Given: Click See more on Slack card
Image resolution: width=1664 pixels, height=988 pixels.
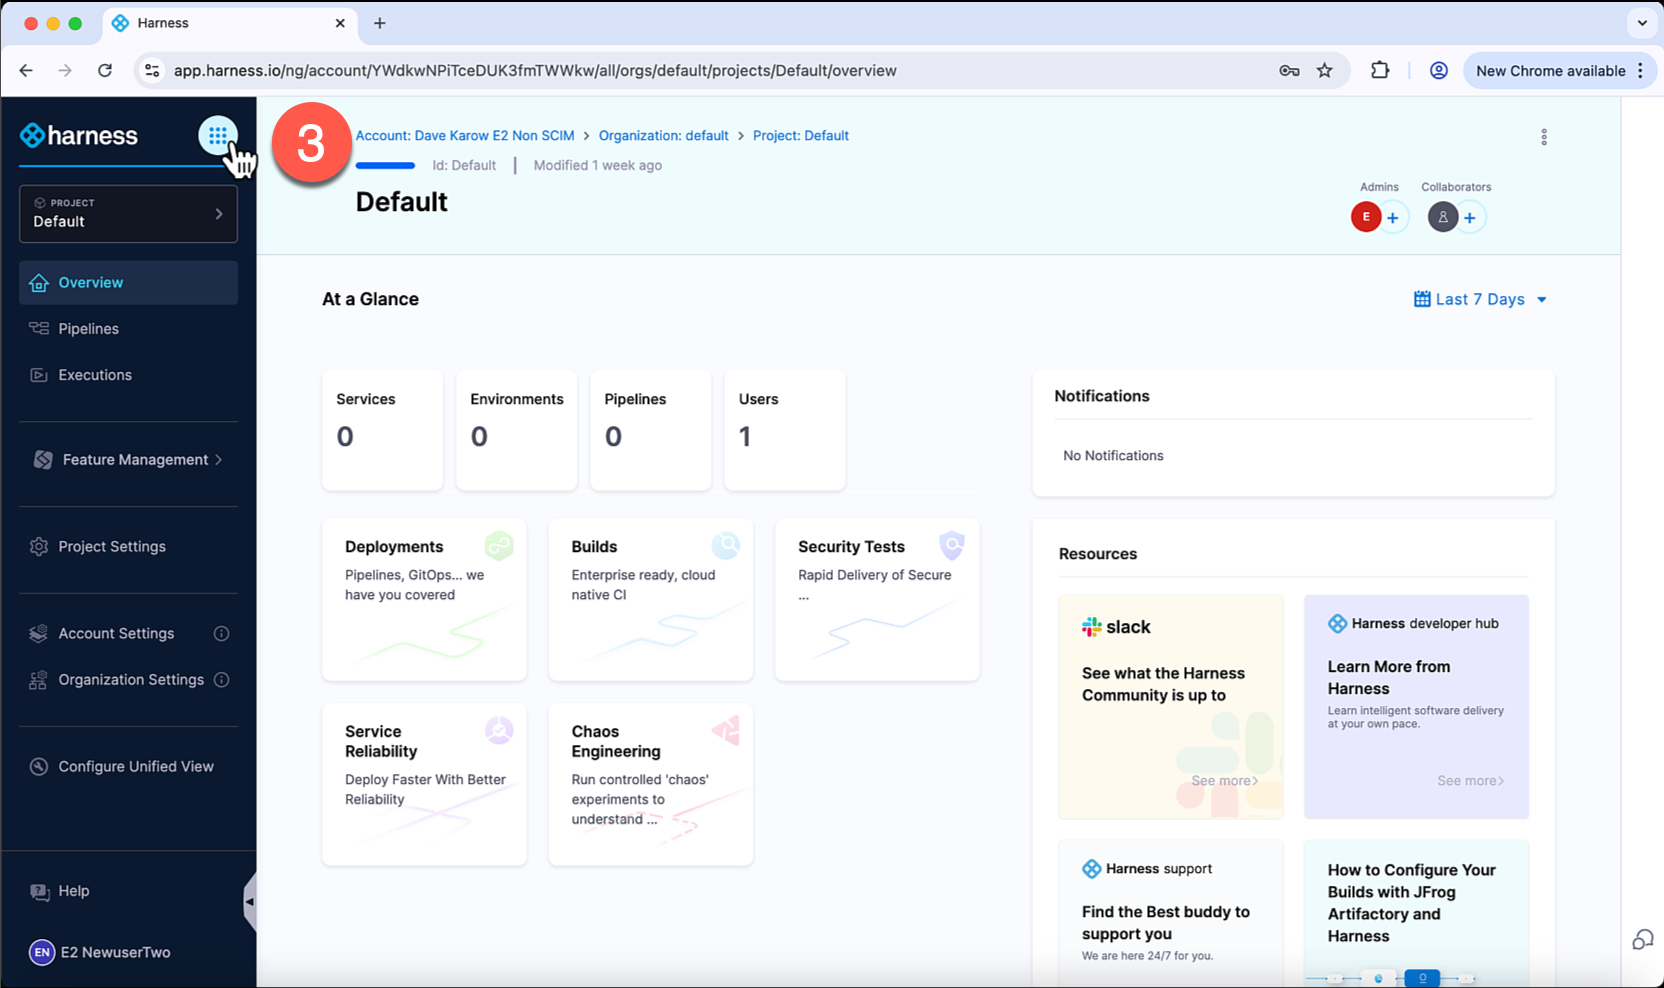Looking at the screenshot, I should tap(1224, 781).
